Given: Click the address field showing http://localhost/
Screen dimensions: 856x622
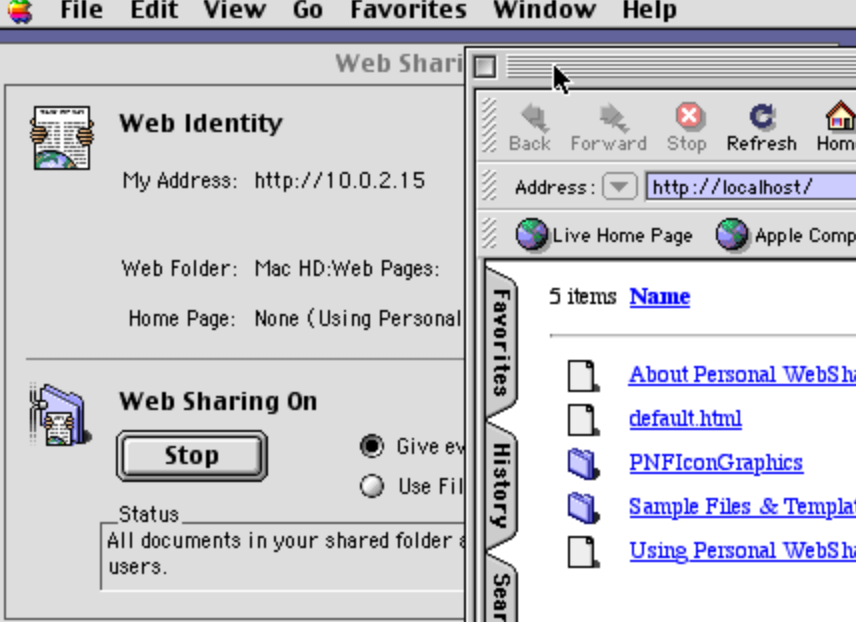Looking at the screenshot, I should point(751,187).
